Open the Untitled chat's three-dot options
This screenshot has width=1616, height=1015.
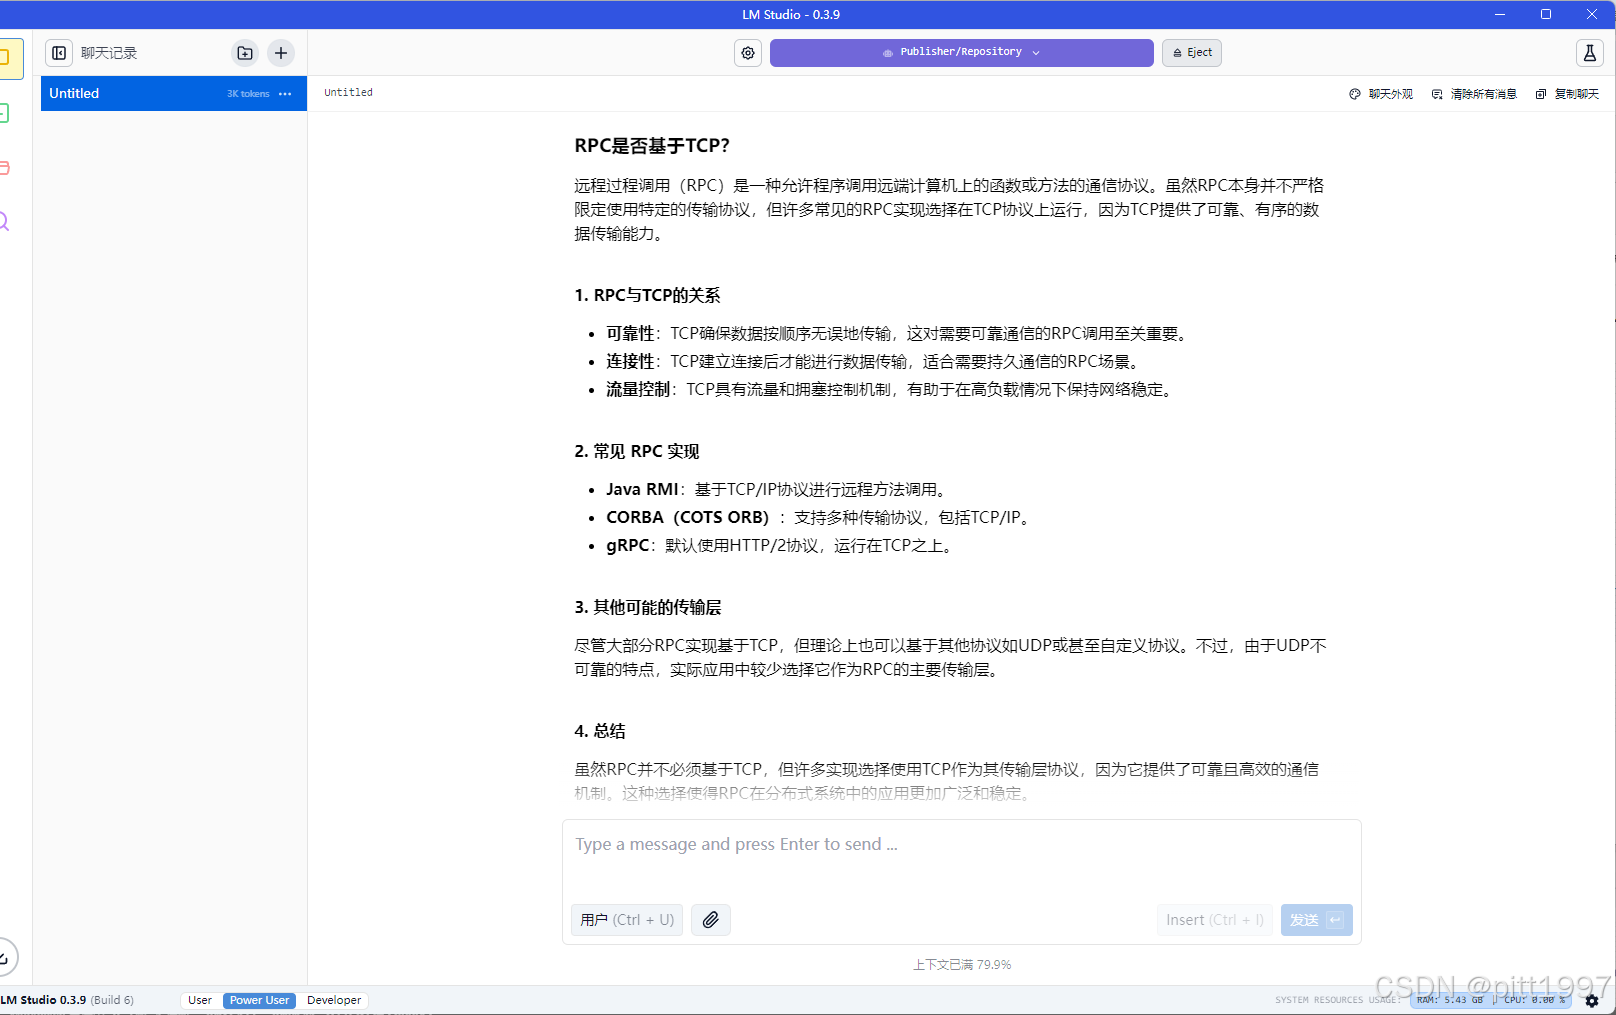285,94
